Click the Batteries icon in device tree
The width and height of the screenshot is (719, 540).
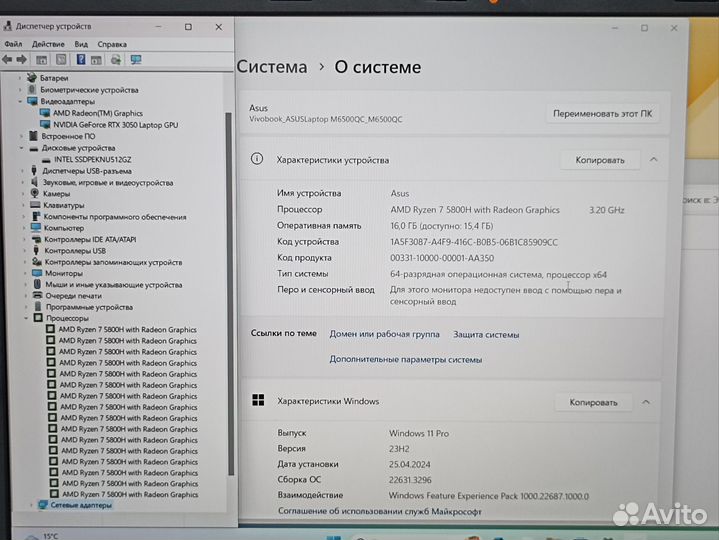pos(32,78)
